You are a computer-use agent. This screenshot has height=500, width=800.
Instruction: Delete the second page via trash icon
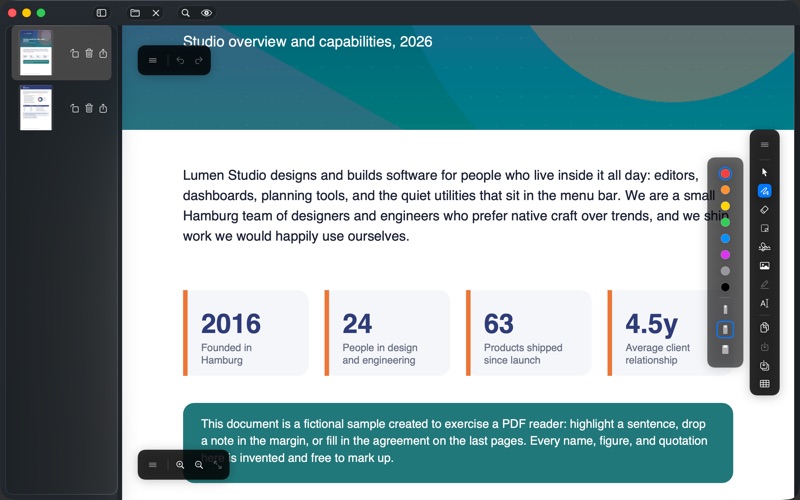coord(89,108)
